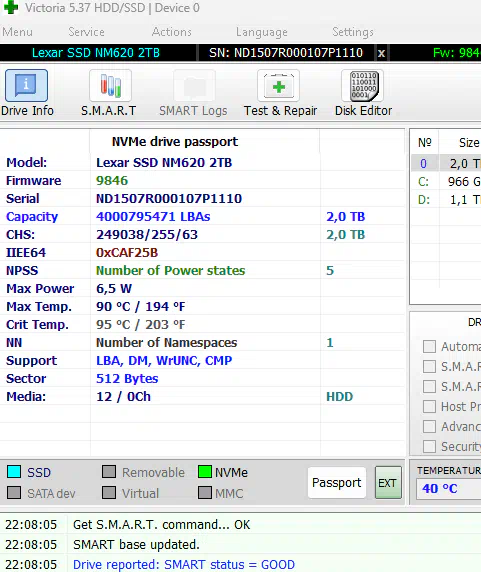Click the HDD media type cell

340,397
